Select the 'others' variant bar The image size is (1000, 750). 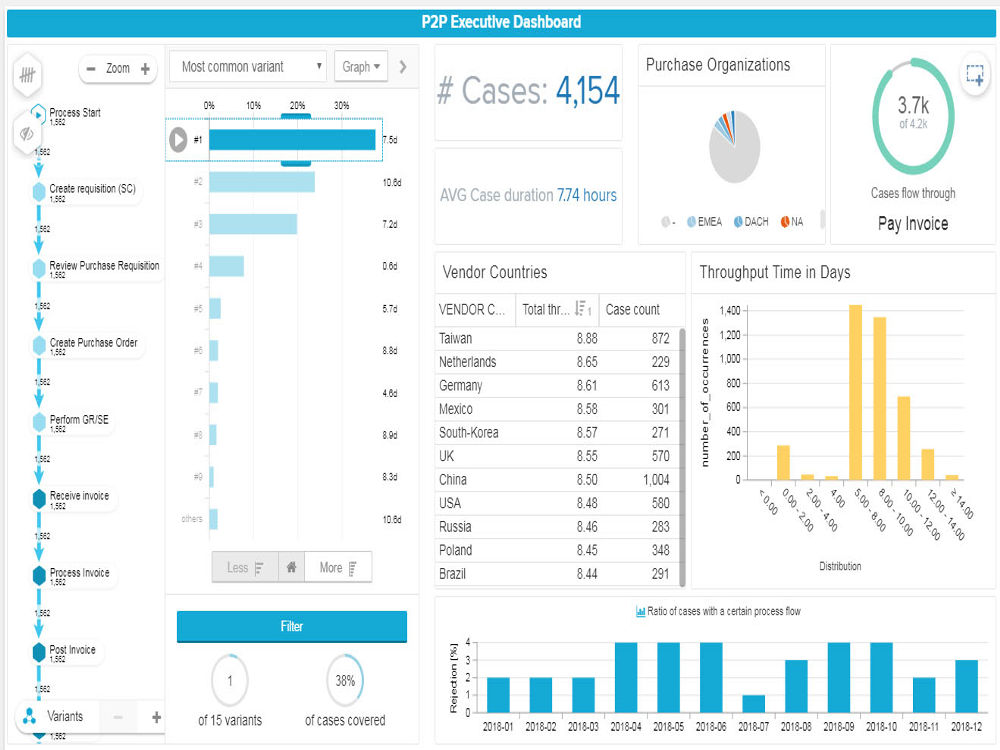[214, 519]
